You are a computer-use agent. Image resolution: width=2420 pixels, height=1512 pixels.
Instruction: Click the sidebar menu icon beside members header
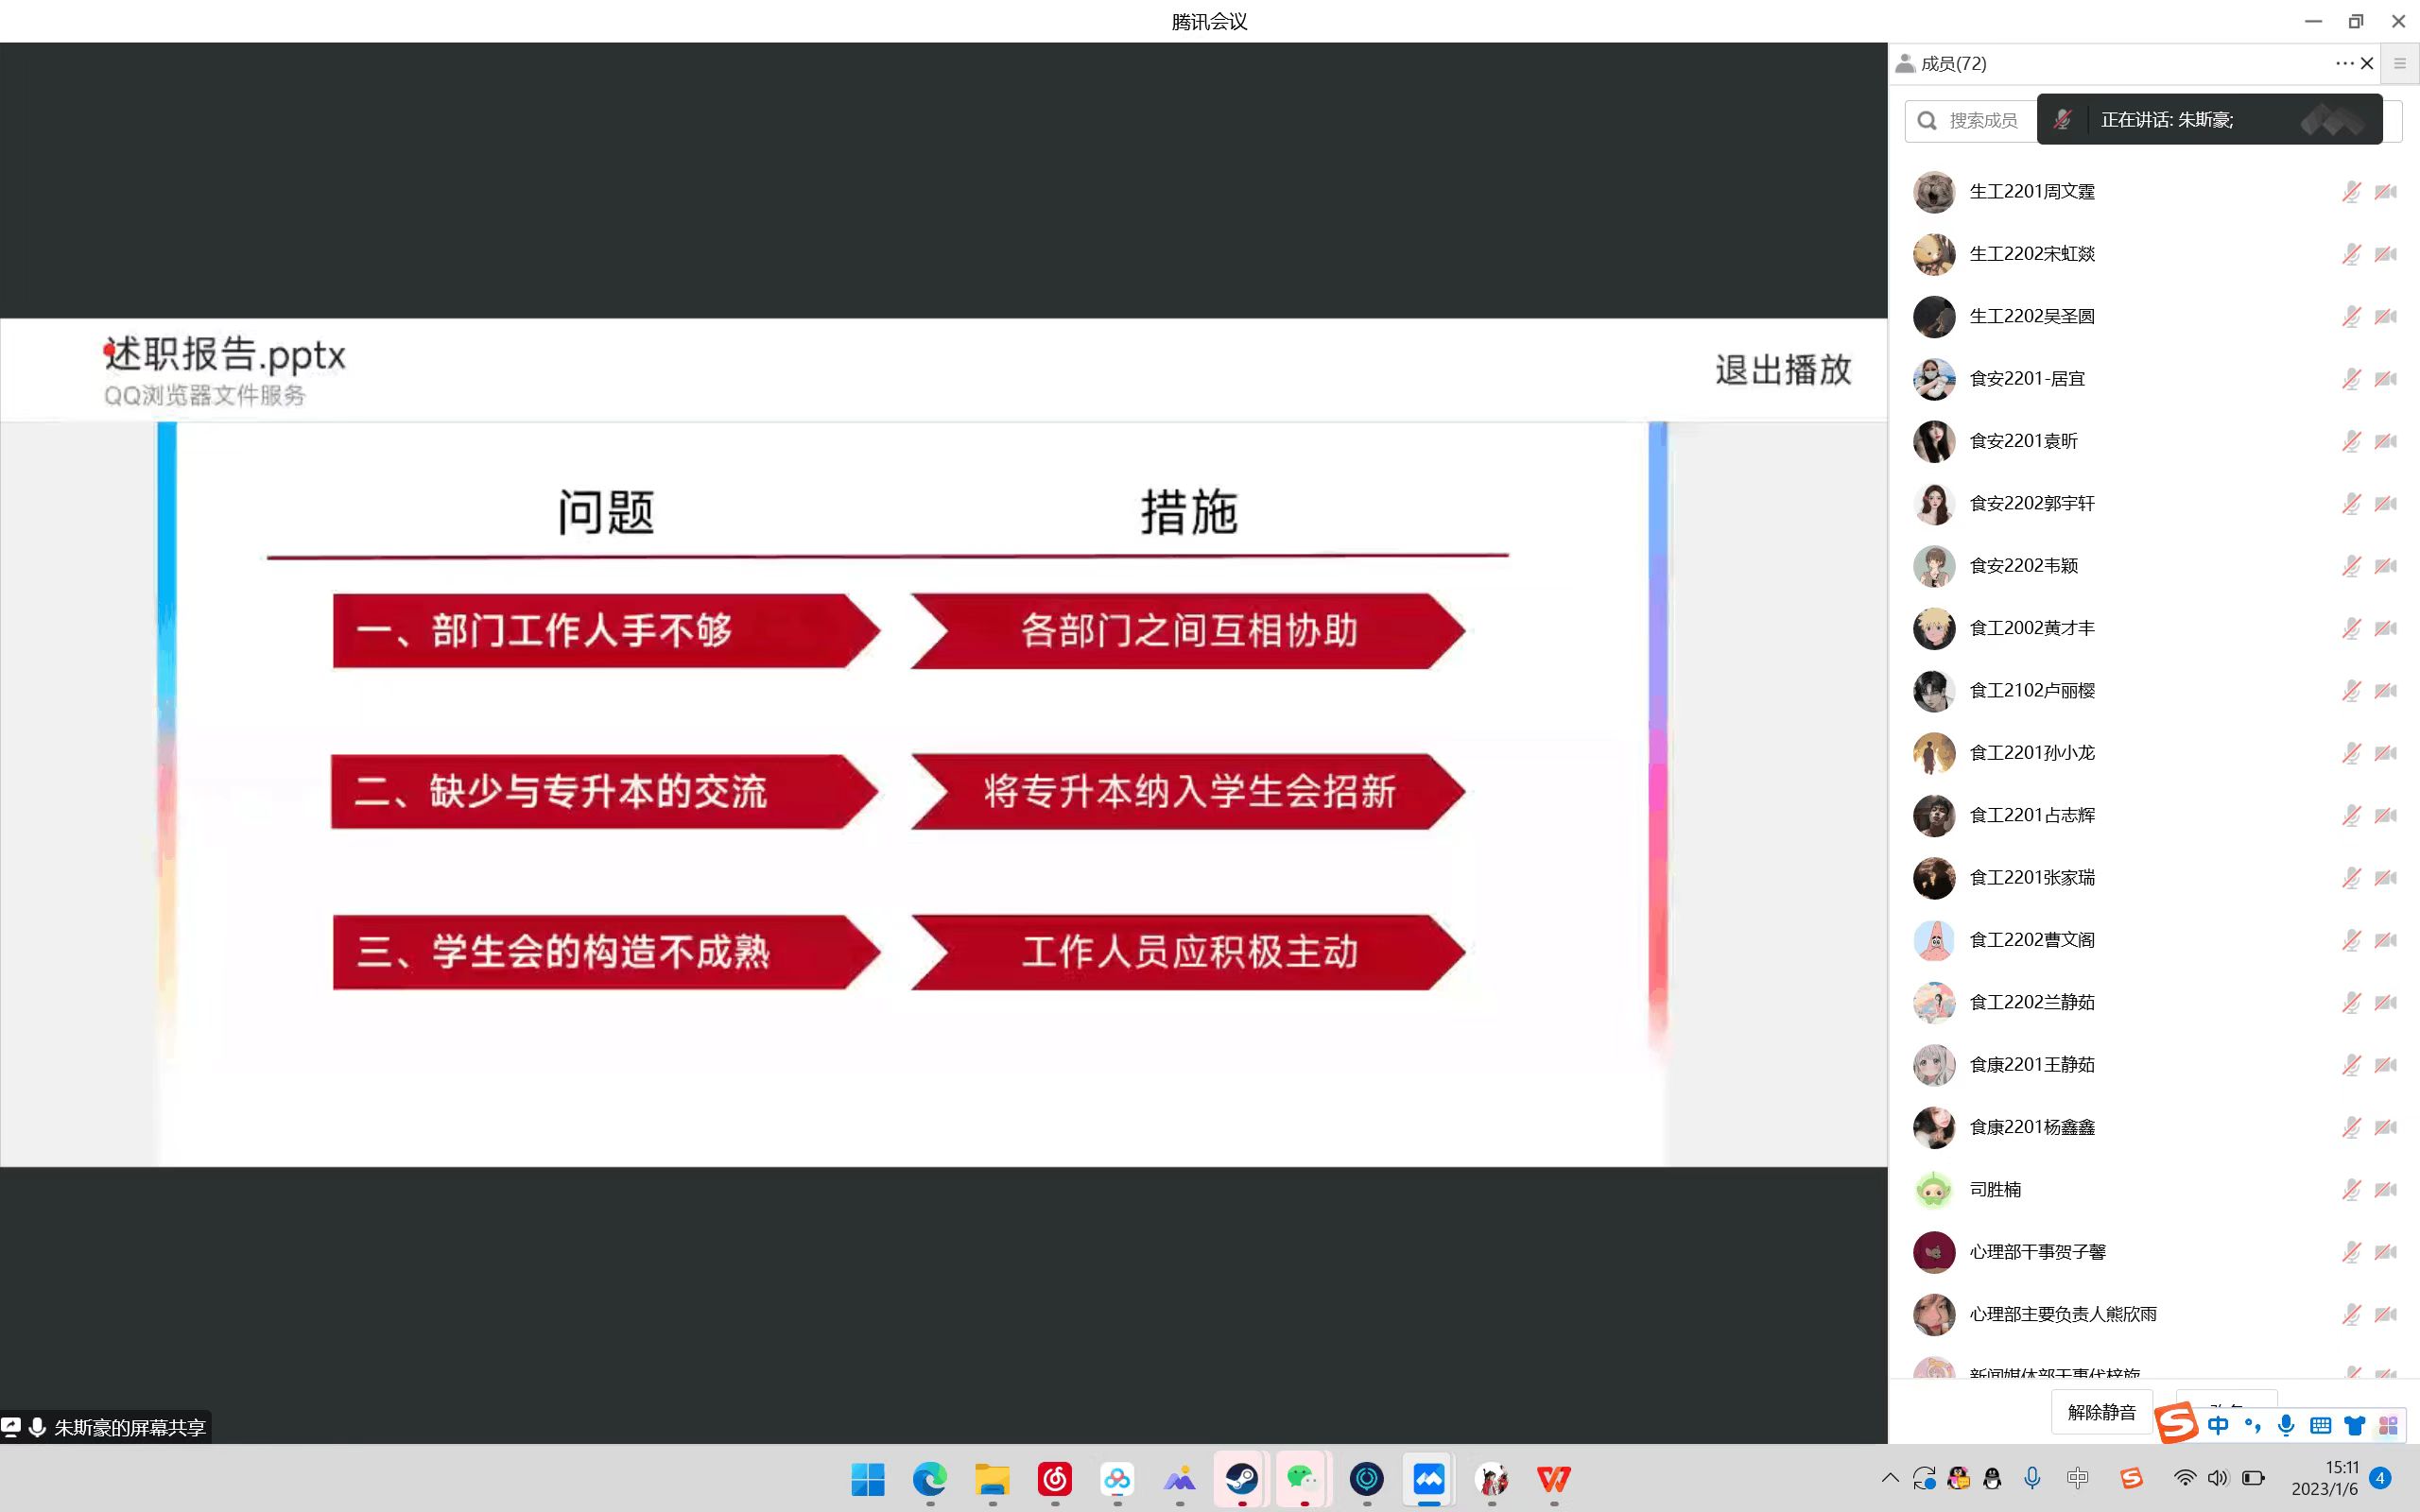pyautogui.click(x=2400, y=63)
